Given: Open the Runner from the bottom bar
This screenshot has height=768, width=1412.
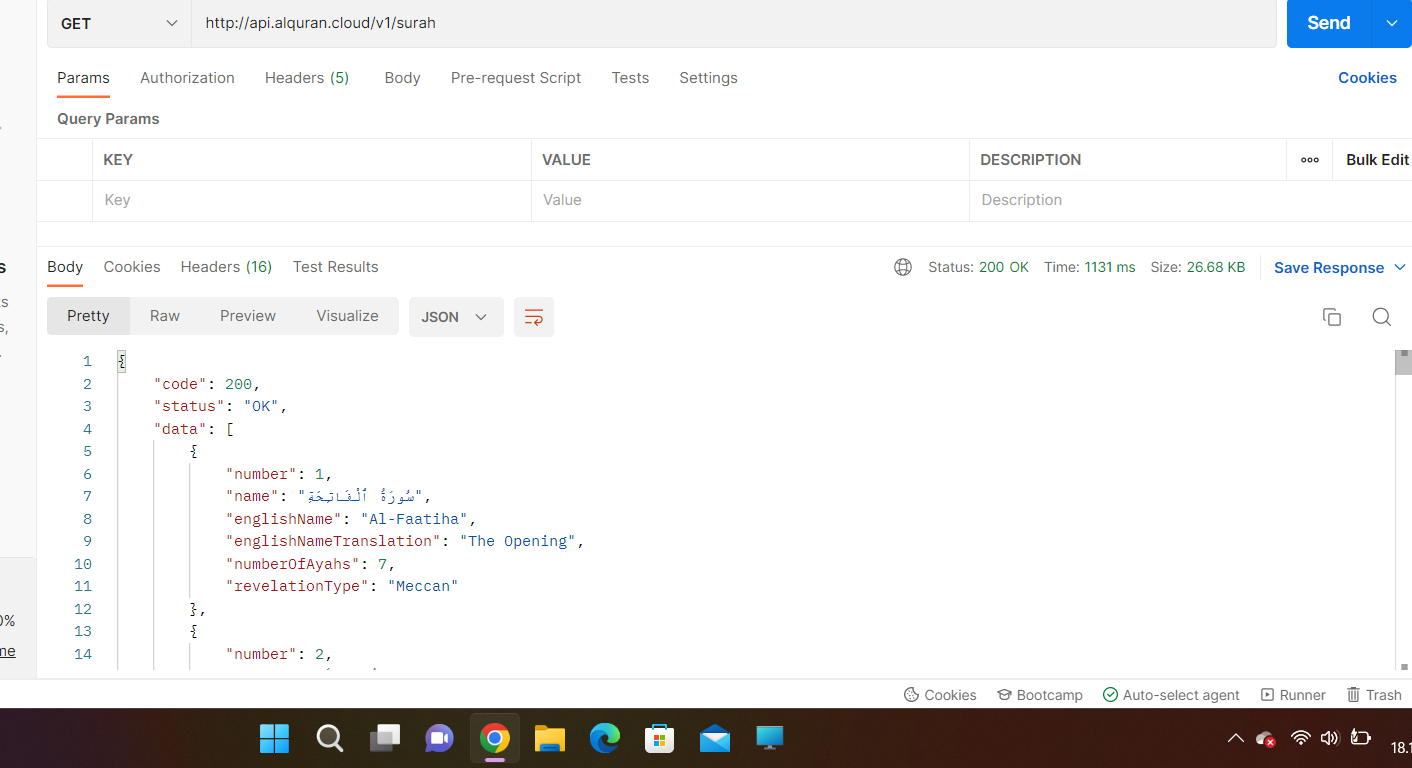Looking at the screenshot, I should (x=1293, y=694).
